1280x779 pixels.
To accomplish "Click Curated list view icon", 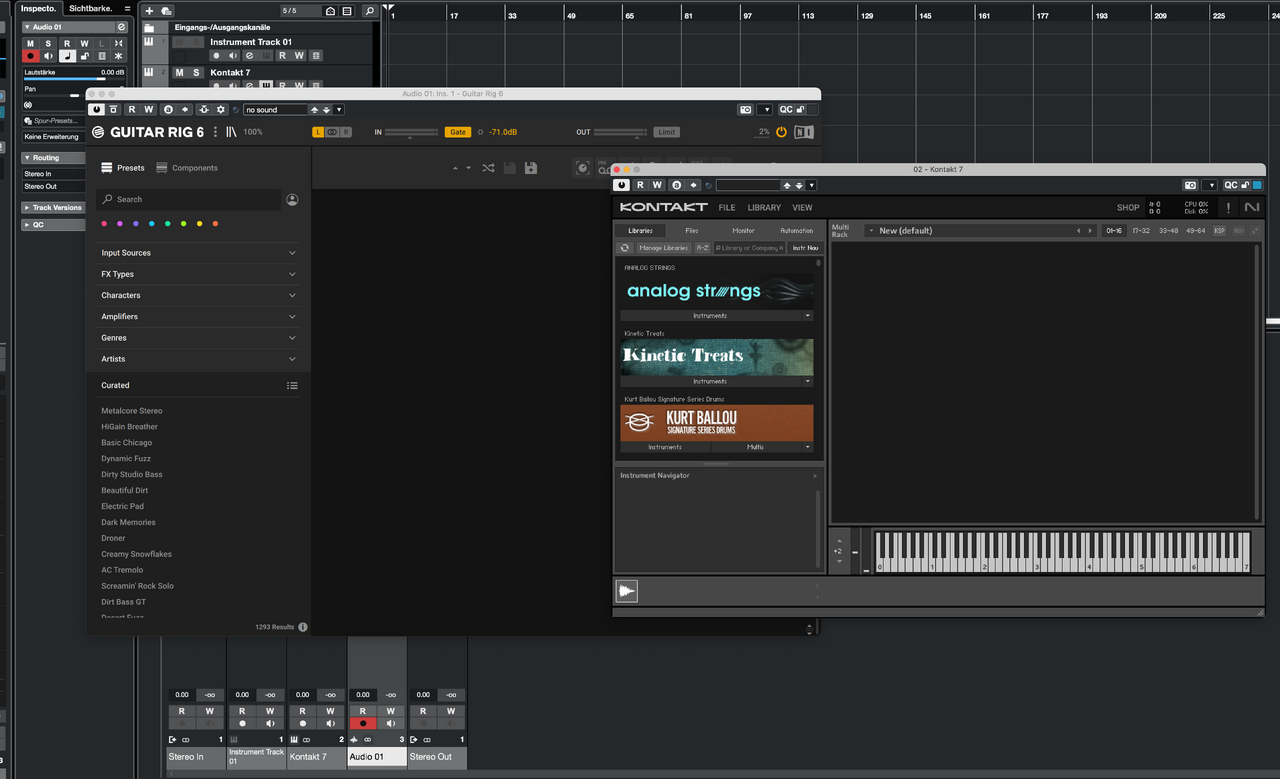I will click(x=292, y=385).
